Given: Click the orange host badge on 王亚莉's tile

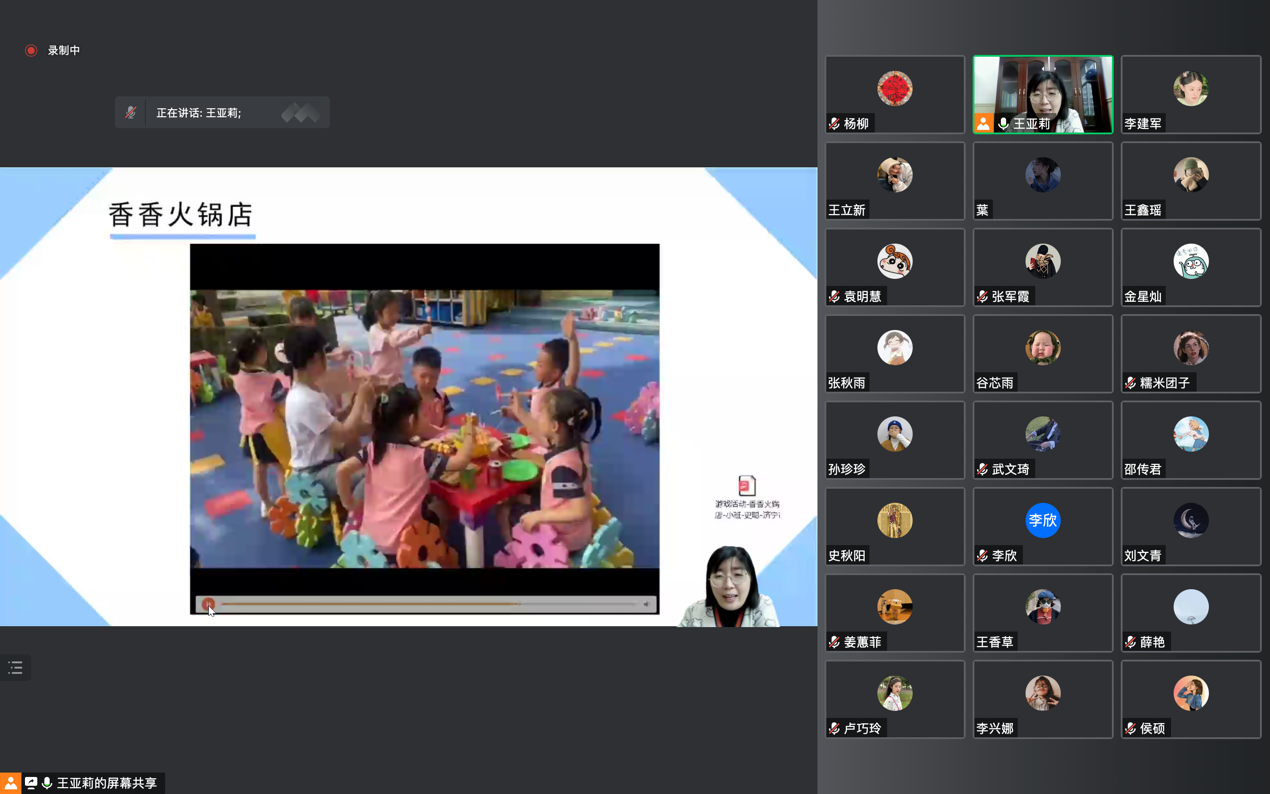Looking at the screenshot, I should 984,124.
